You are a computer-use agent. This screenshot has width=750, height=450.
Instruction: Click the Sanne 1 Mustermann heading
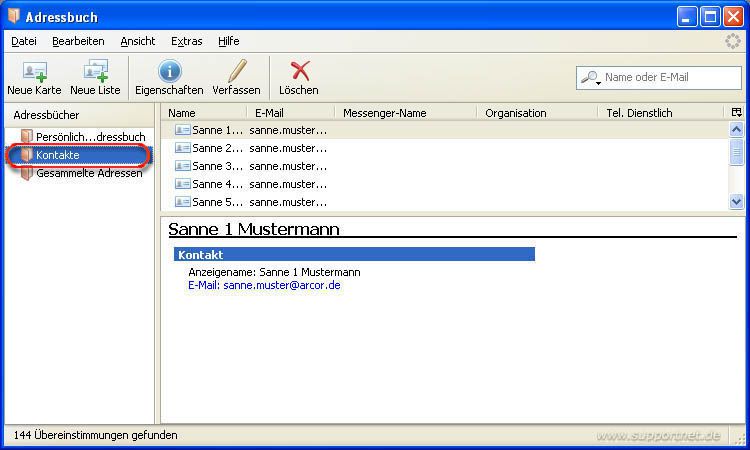click(x=254, y=229)
